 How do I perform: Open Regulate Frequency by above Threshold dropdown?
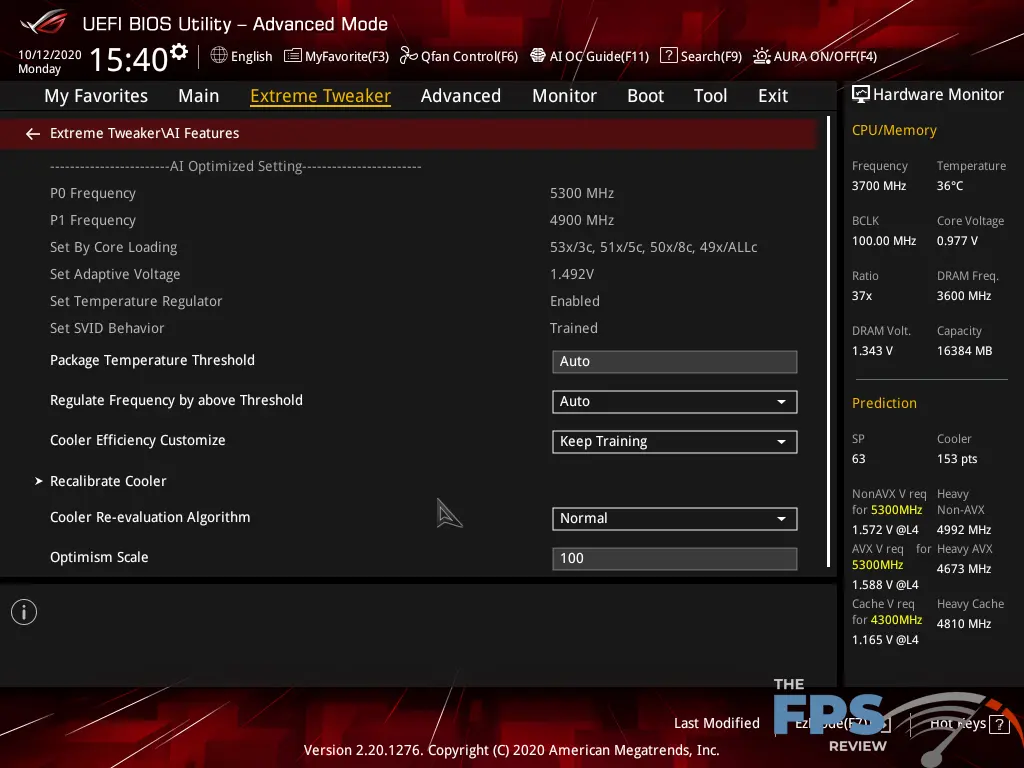coord(674,402)
